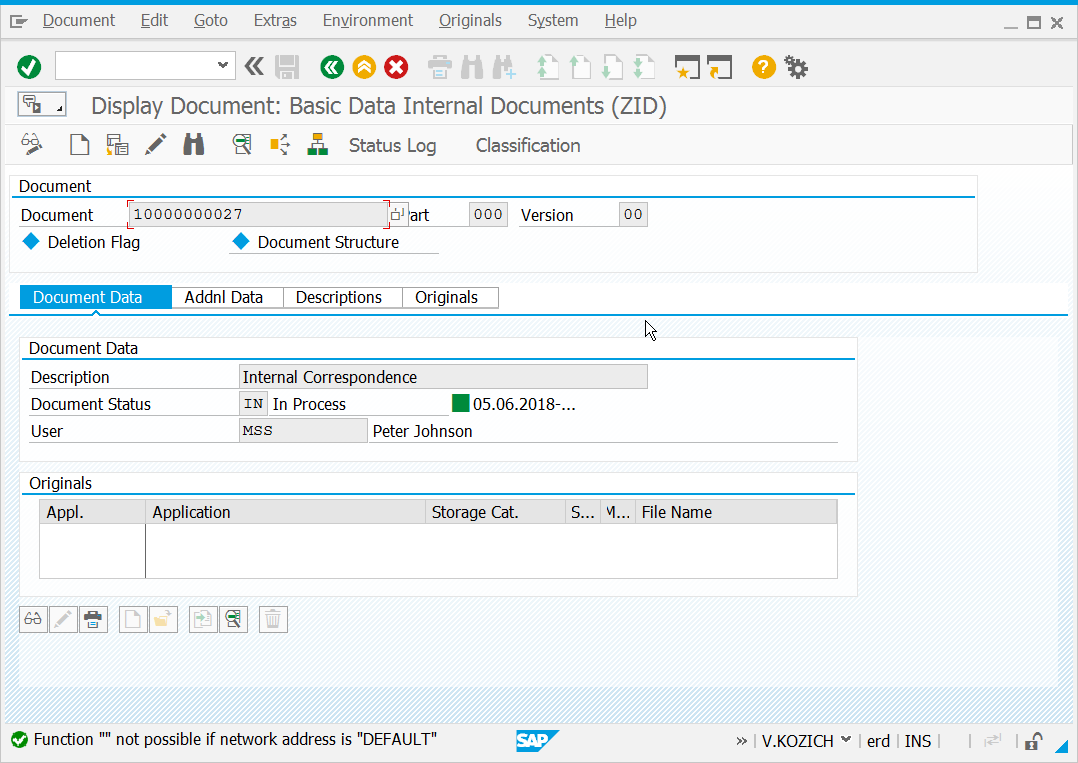Viewport: 1078px width, 763px height.
Task: Create new session window icon
Action: pyautogui.click(x=687, y=67)
